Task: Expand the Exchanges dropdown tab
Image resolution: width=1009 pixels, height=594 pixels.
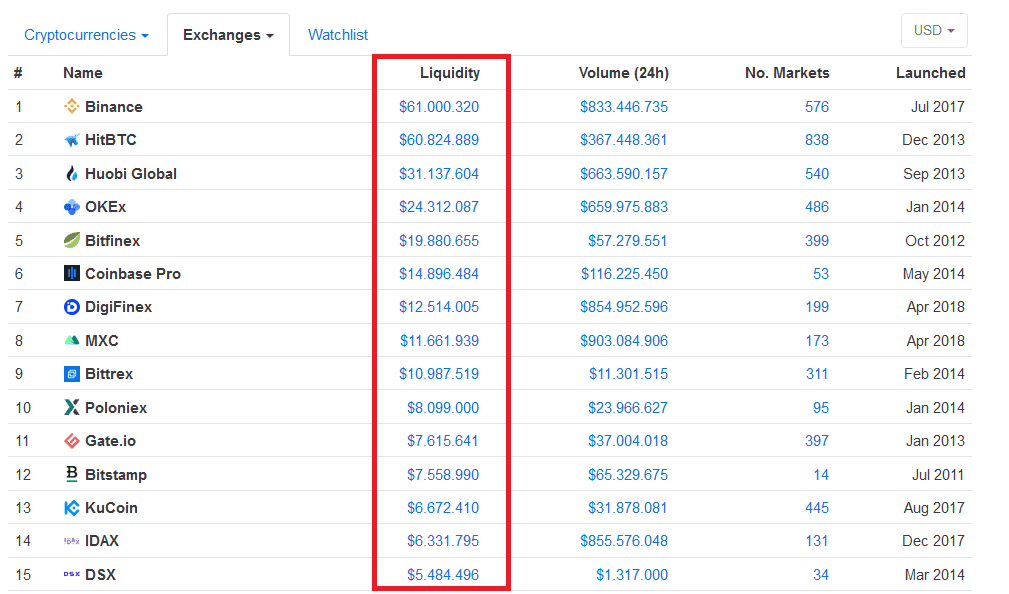Action: click(x=228, y=35)
